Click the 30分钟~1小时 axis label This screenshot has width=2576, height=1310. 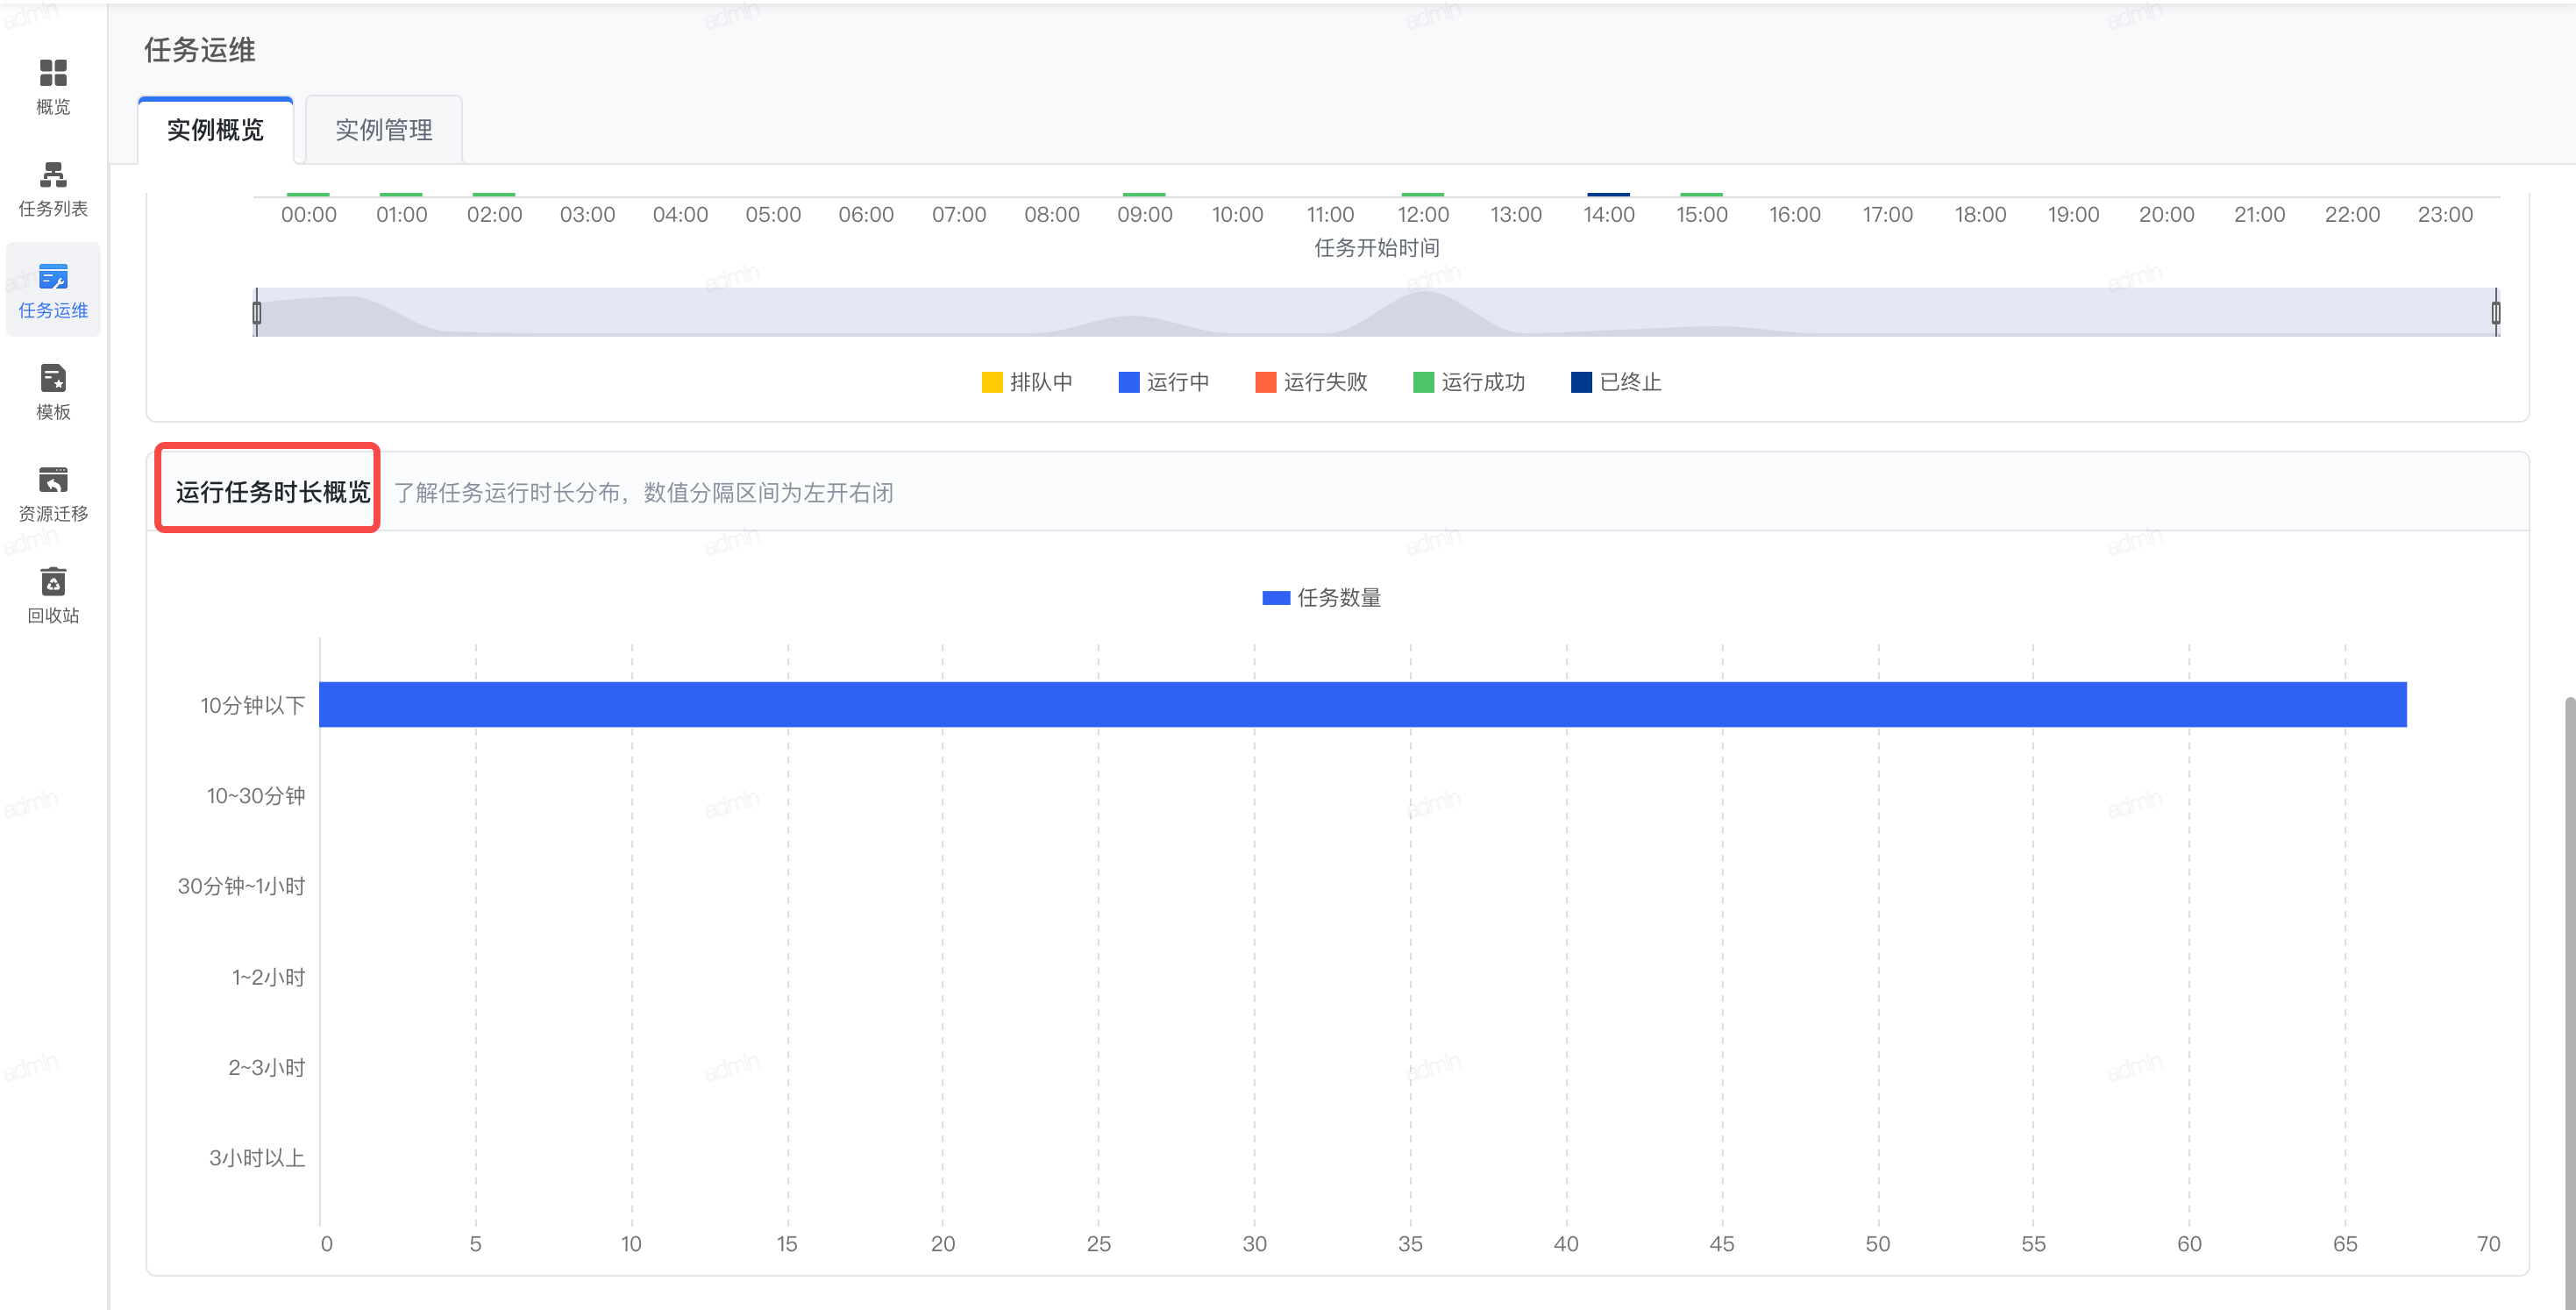click(x=241, y=886)
